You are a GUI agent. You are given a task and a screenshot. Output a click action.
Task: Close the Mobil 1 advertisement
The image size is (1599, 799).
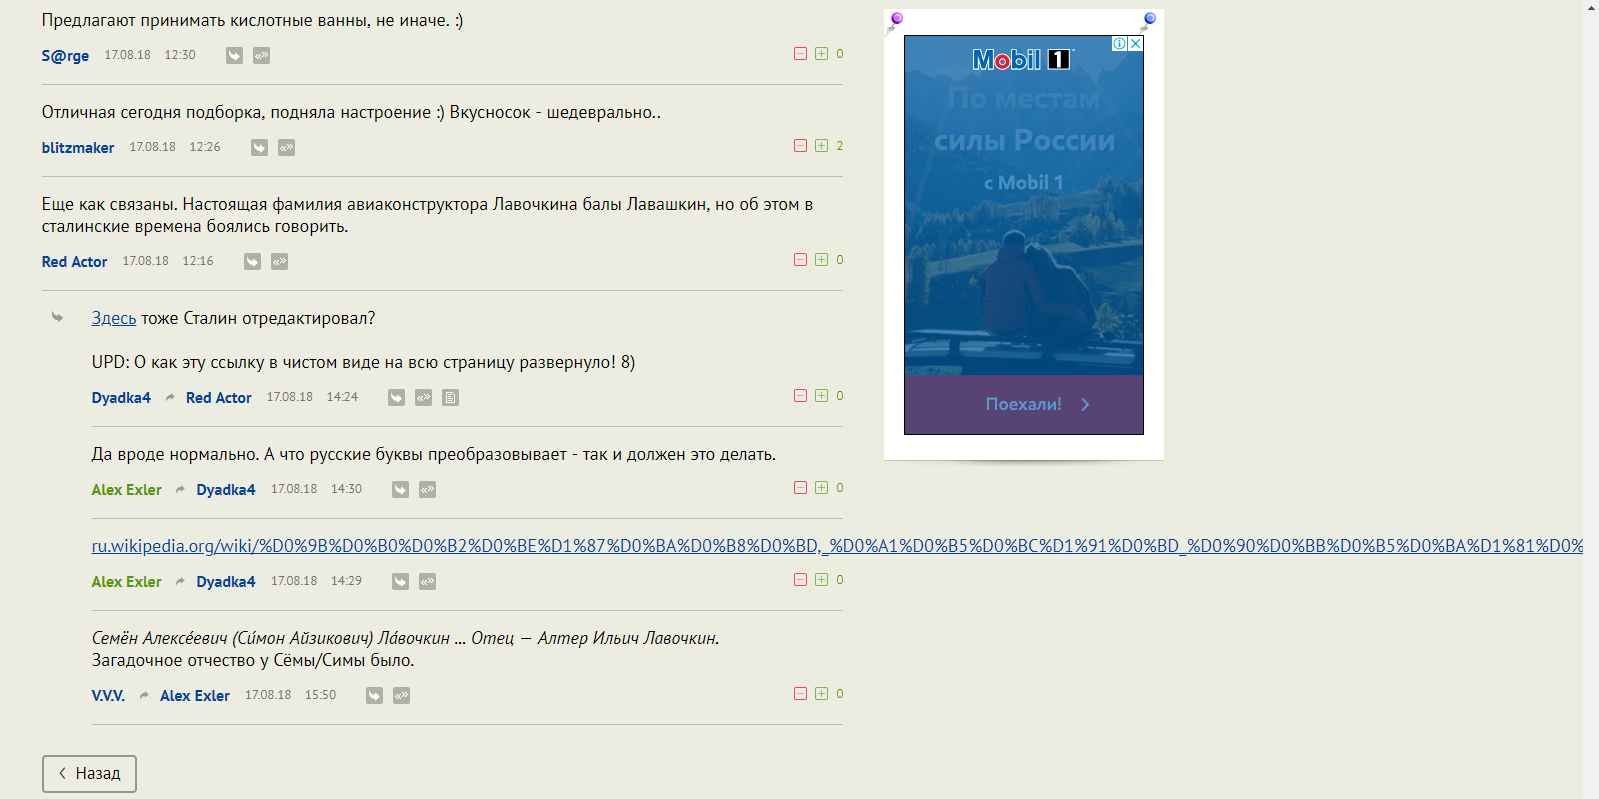pyautogui.click(x=1135, y=44)
